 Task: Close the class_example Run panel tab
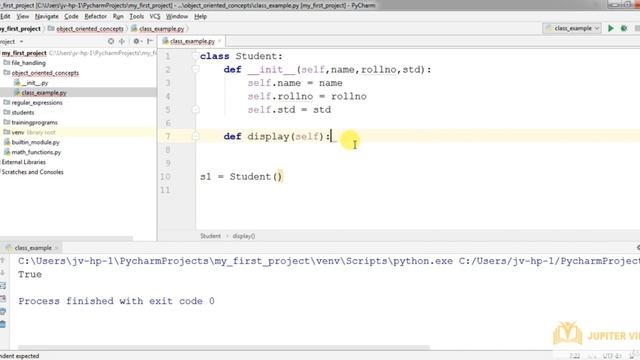click(x=57, y=248)
